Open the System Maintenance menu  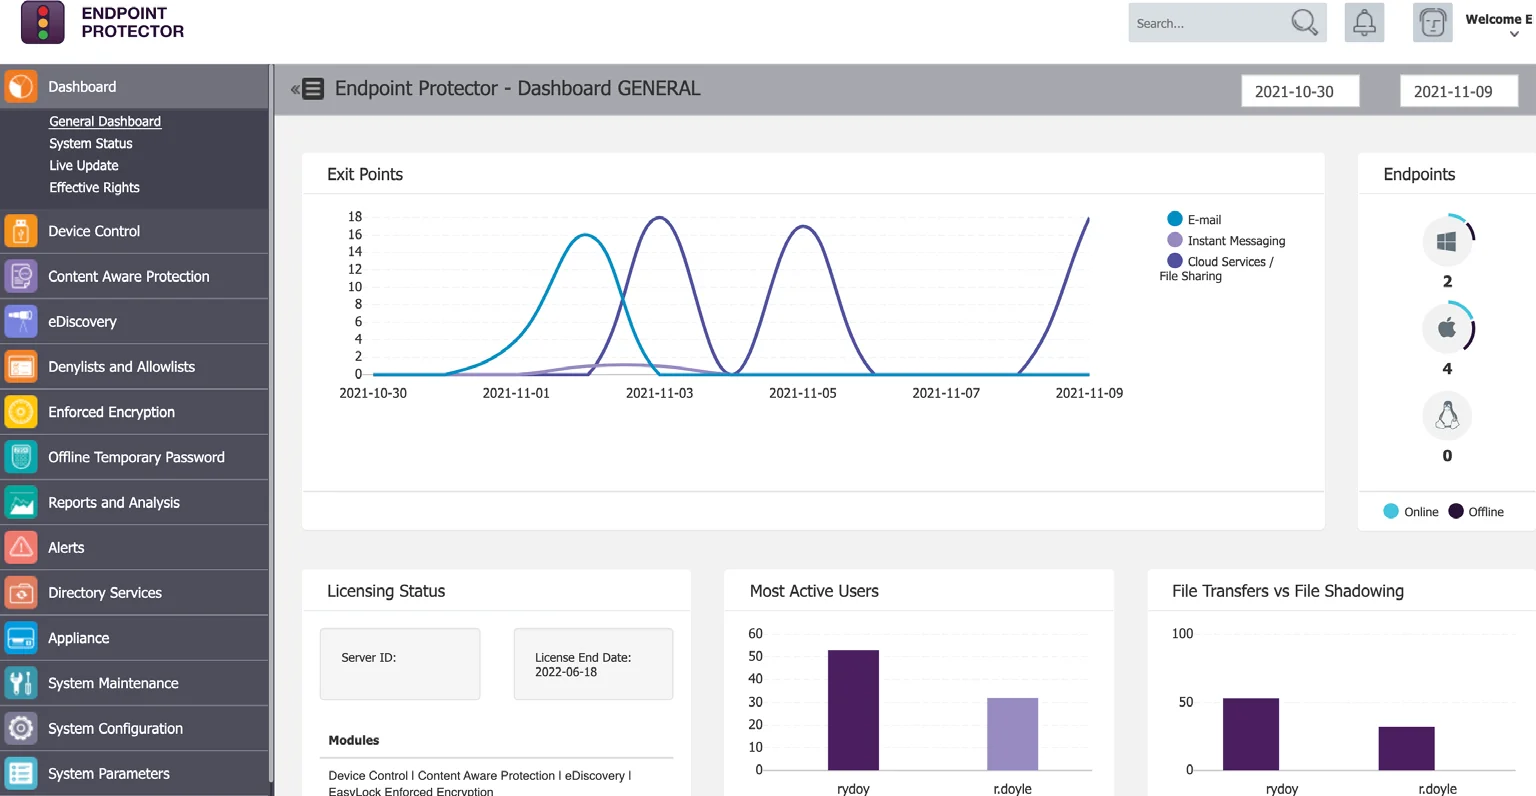coord(135,683)
